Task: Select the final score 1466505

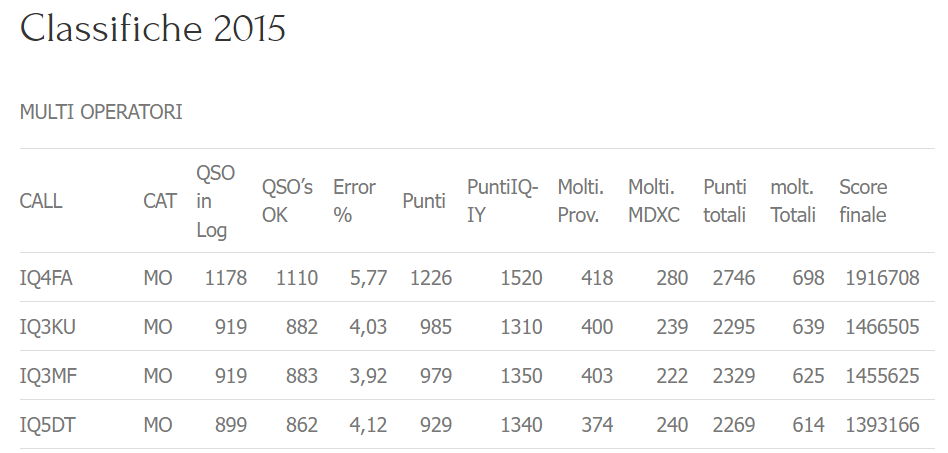Action: click(882, 327)
